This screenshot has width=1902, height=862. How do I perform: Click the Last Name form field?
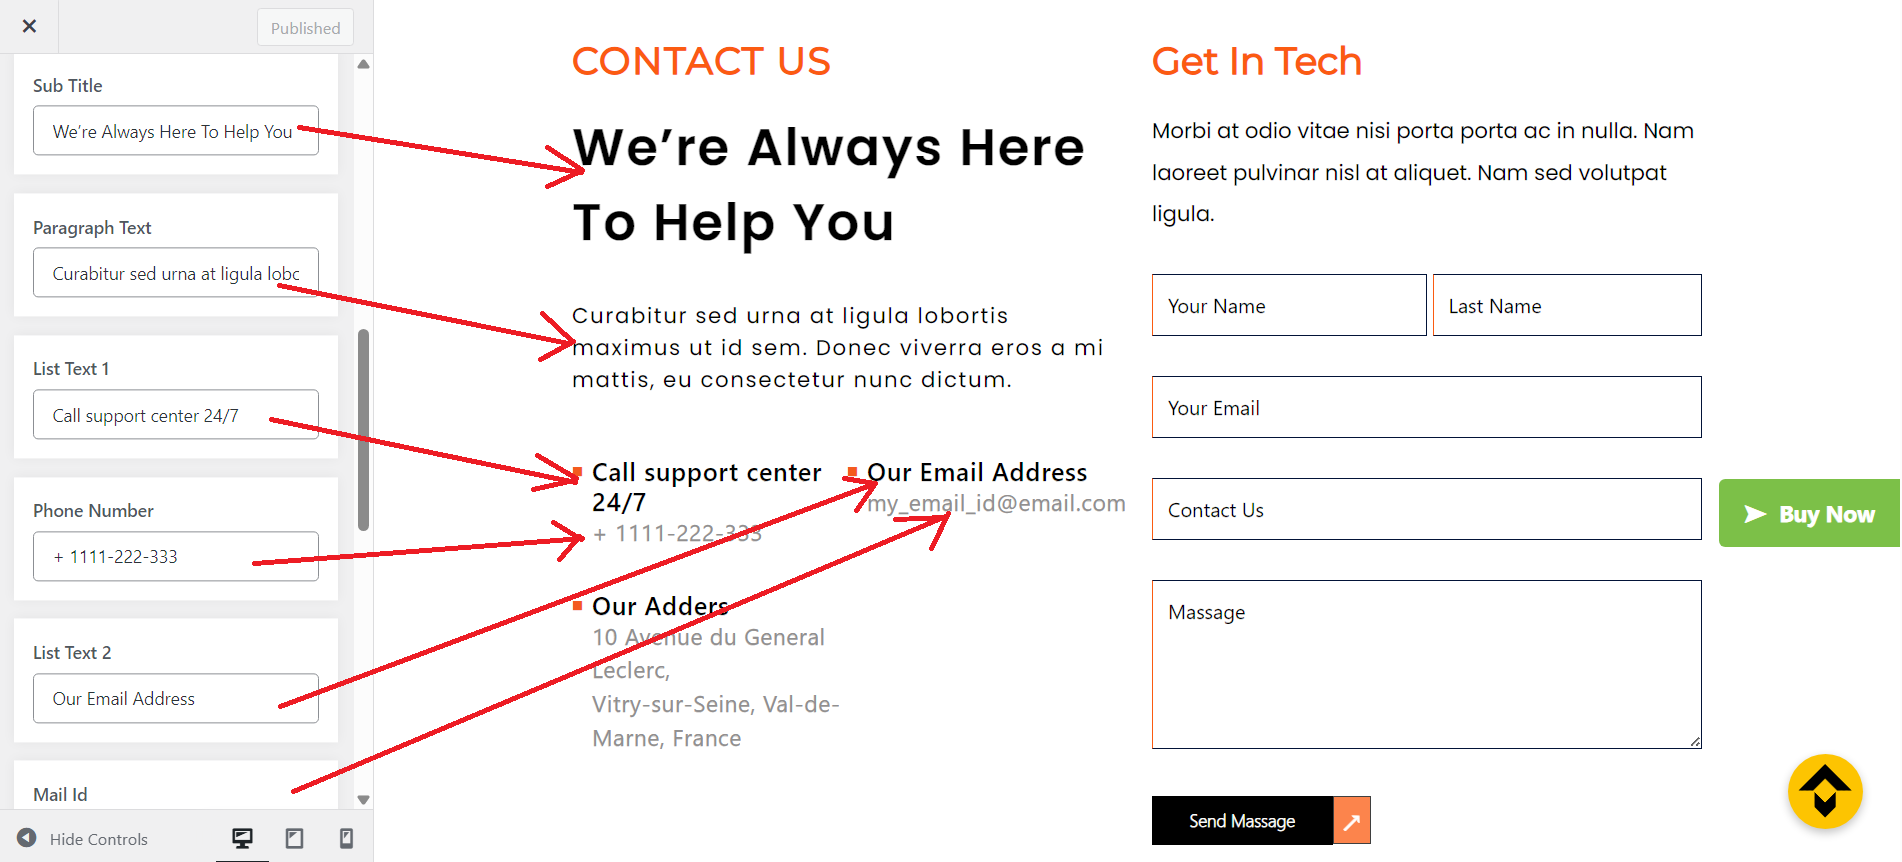point(1566,306)
